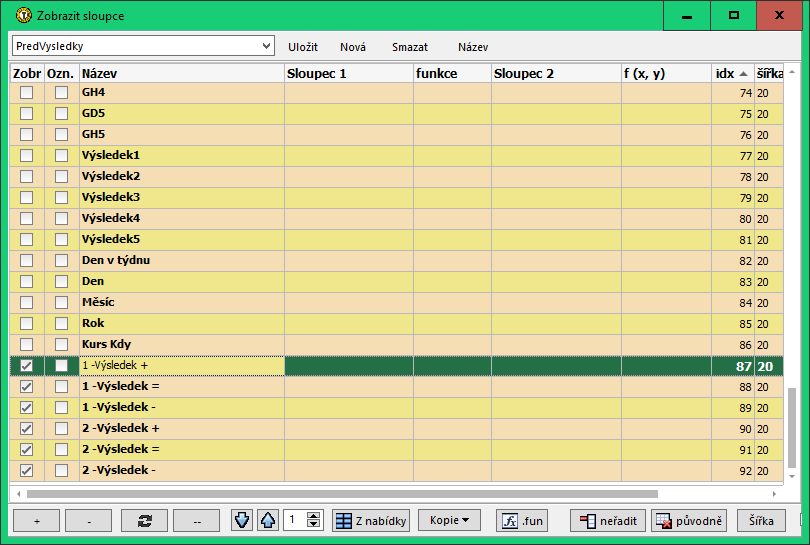Check Zobr for Kurs Kdy row
Image resolution: width=810 pixels, height=545 pixels.
click(26, 345)
